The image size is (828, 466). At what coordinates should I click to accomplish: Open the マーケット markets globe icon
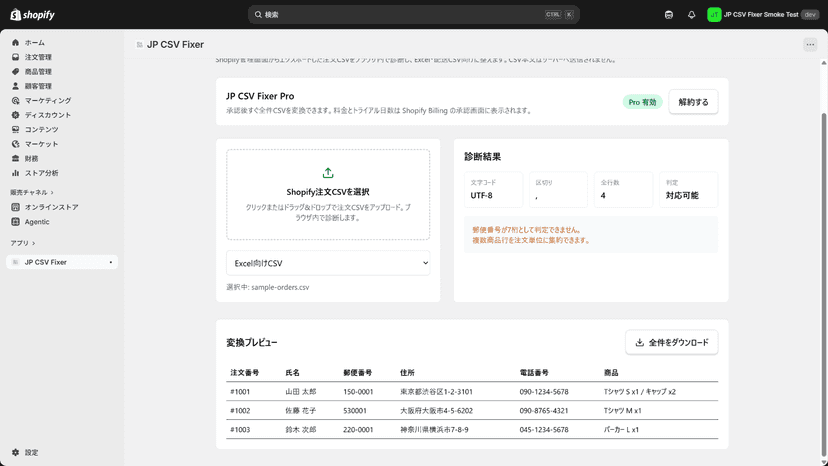click(x=15, y=144)
